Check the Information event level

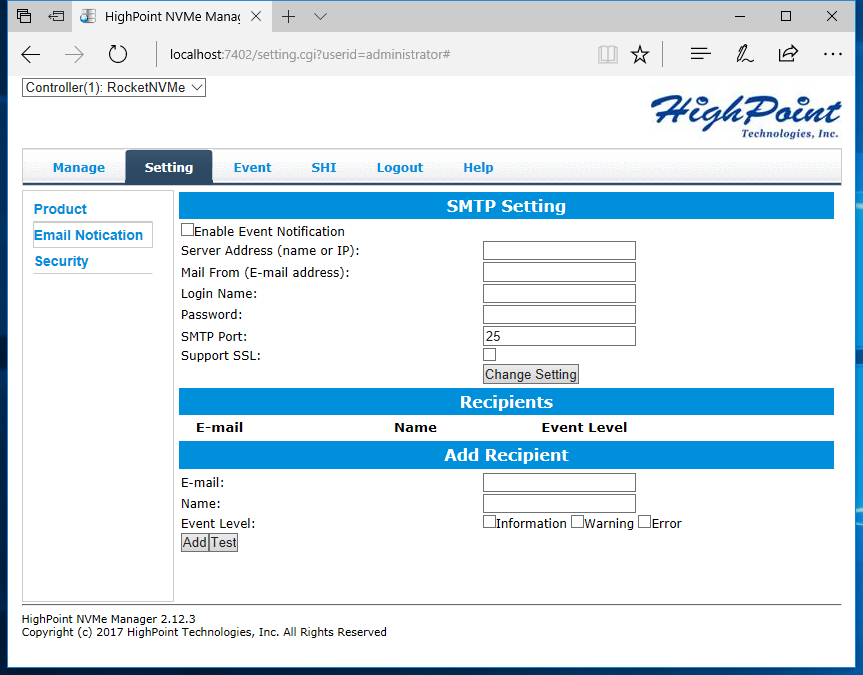tap(489, 521)
